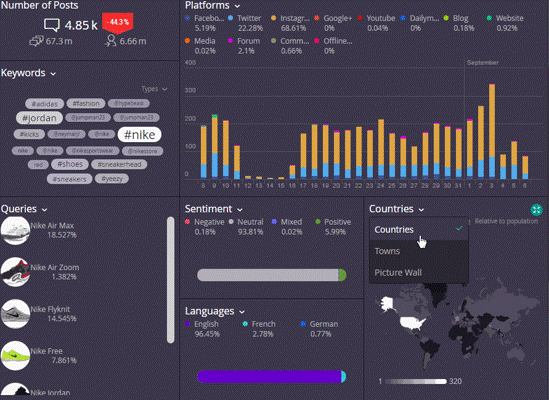
Task: Click the #yeezy keyword tag
Action: (112, 179)
